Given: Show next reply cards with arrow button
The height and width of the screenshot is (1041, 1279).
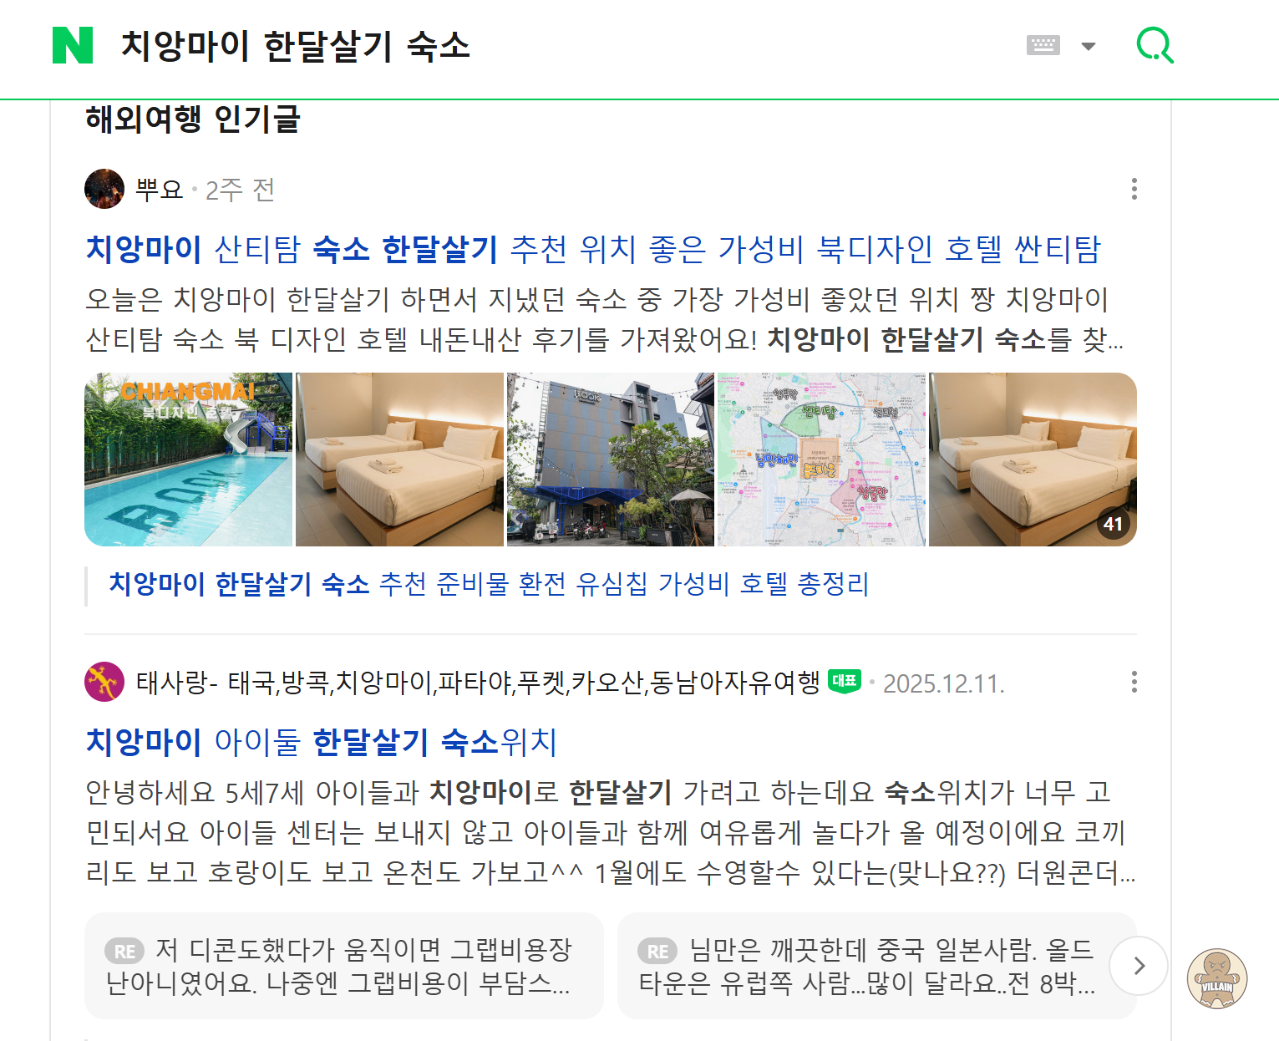Looking at the screenshot, I should pyautogui.click(x=1139, y=966).
